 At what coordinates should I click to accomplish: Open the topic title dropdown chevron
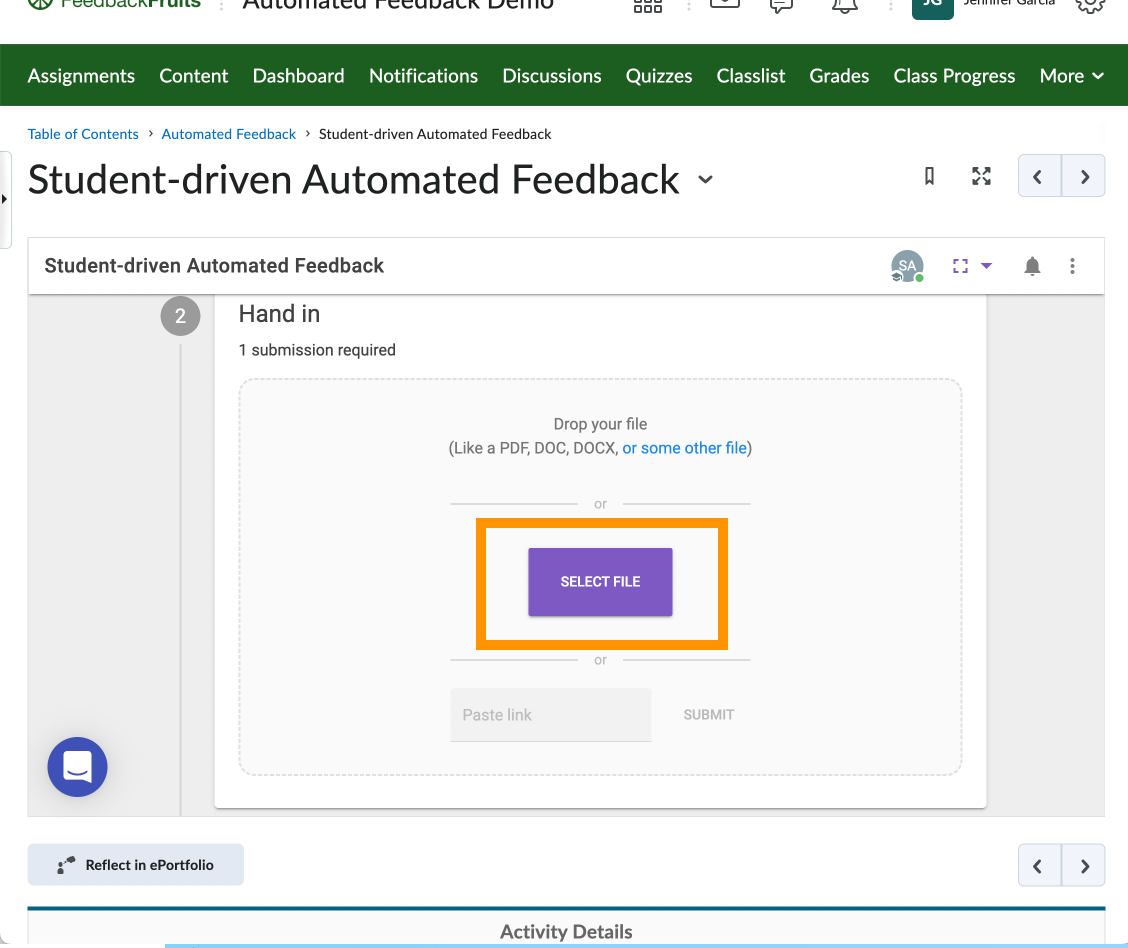(x=706, y=180)
